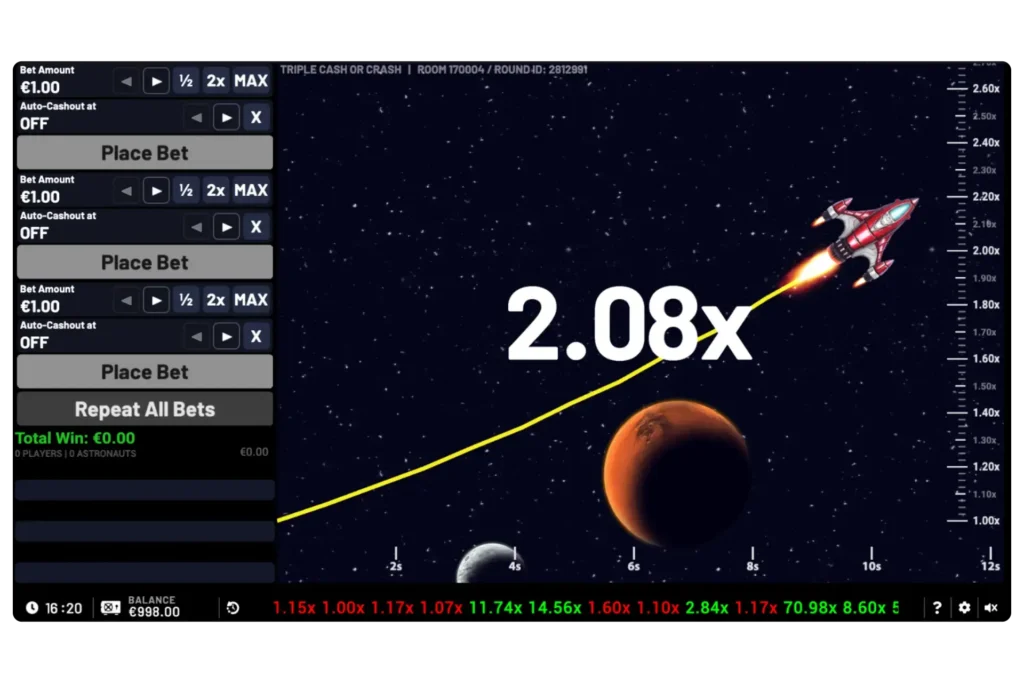Decrease second bet amount with left arrow
Screen dimensions: 1024x683
tap(126, 190)
